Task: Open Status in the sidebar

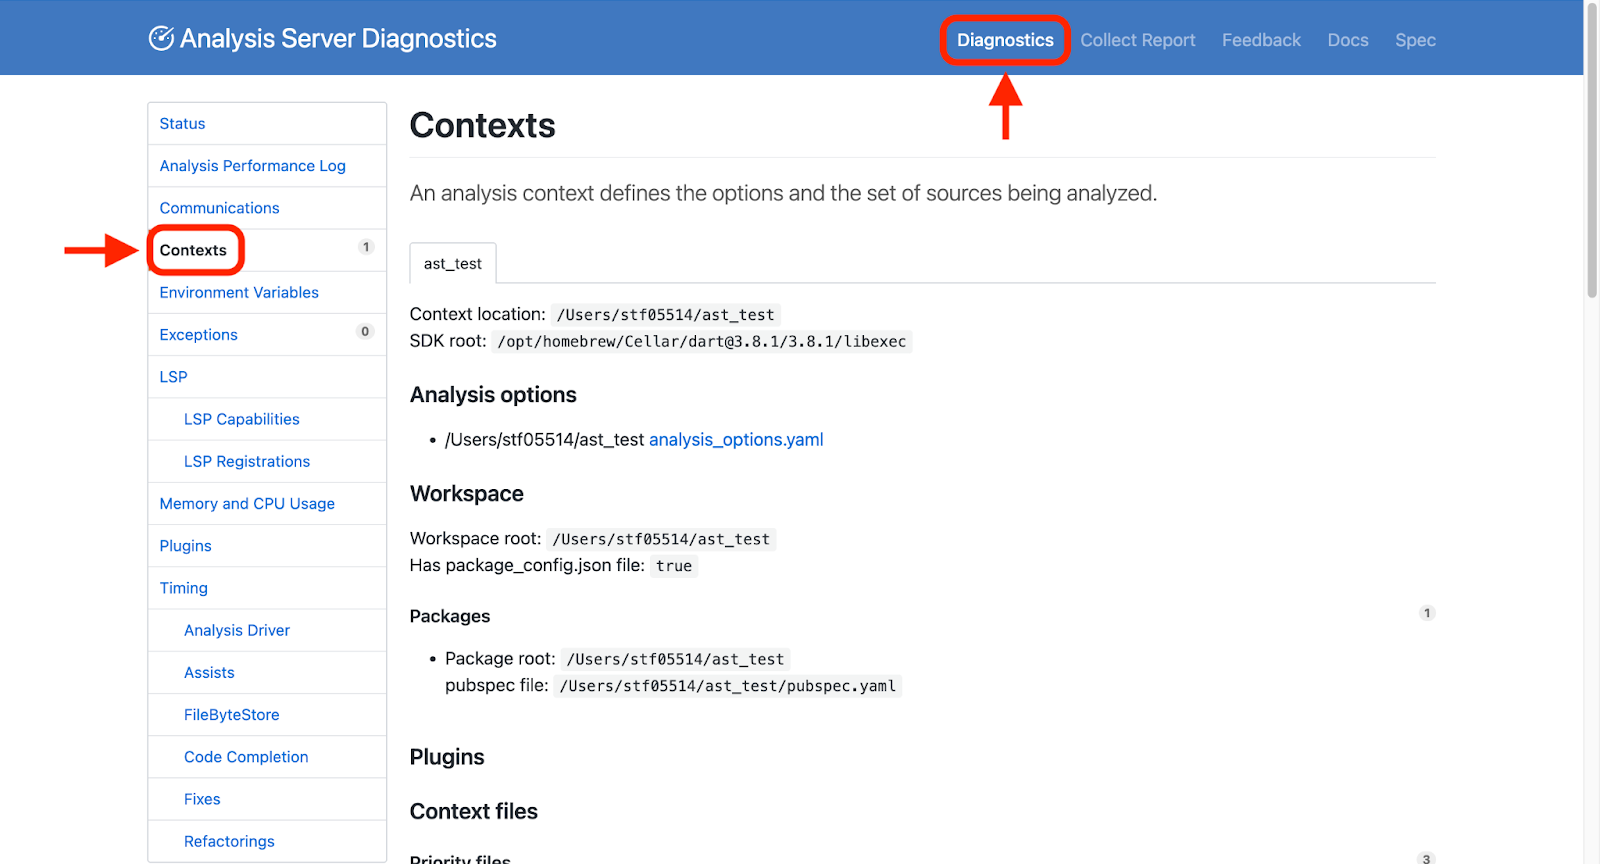Action: click(x=182, y=124)
